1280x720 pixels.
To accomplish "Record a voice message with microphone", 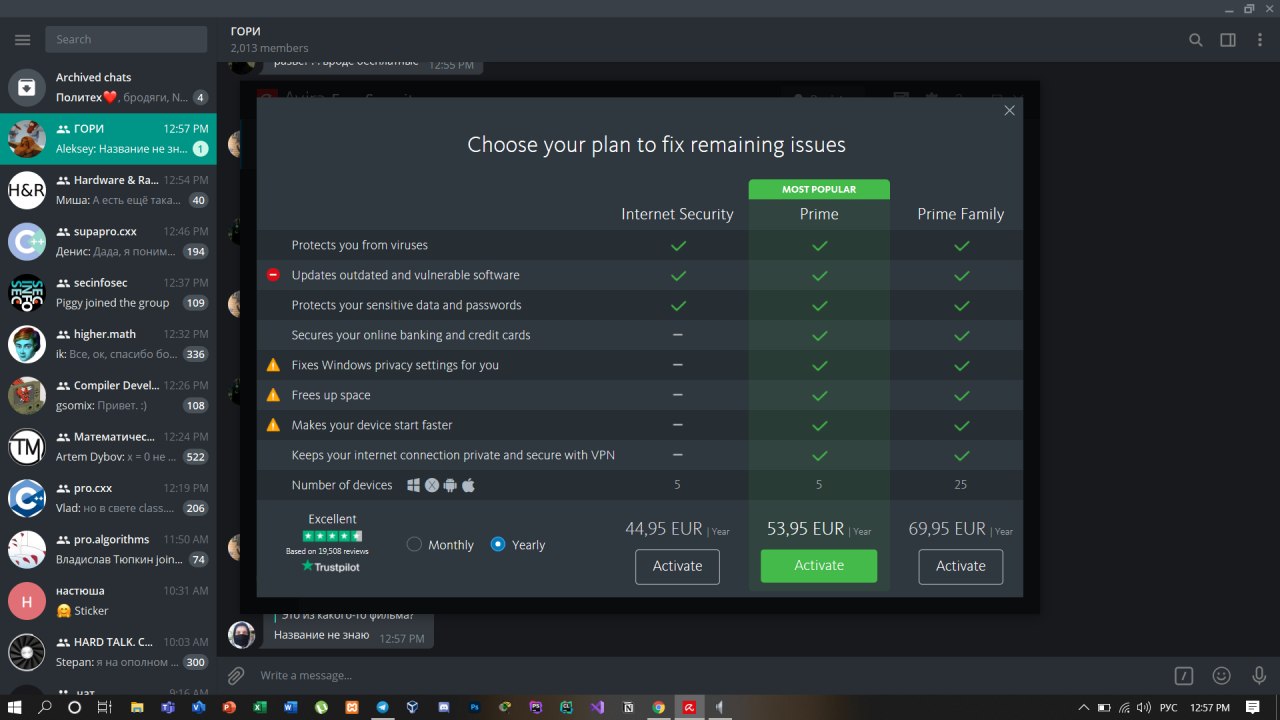I will [1259, 676].
